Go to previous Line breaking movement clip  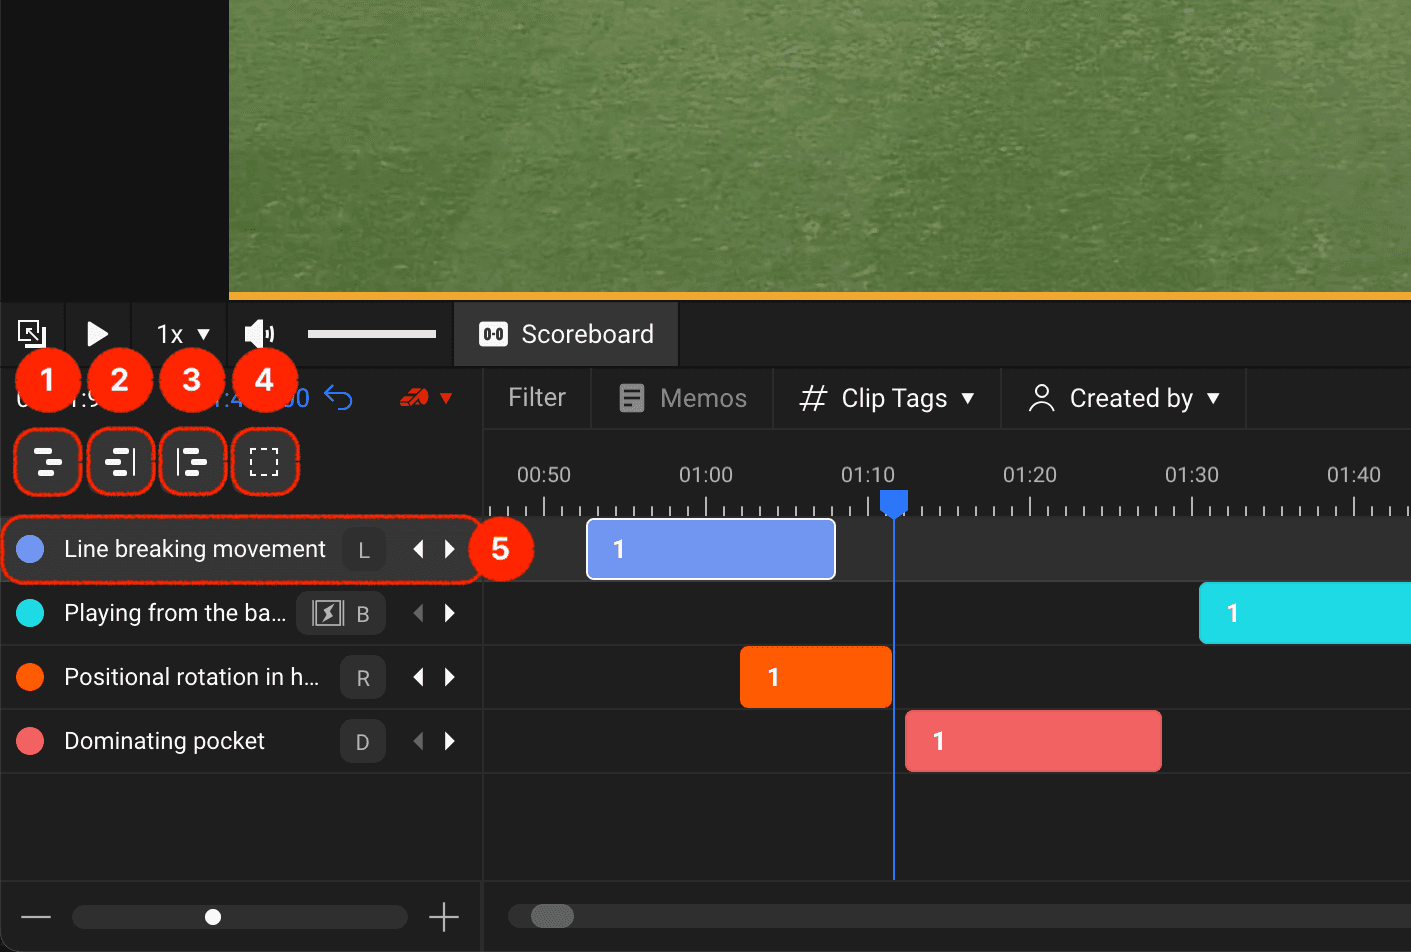419,549
